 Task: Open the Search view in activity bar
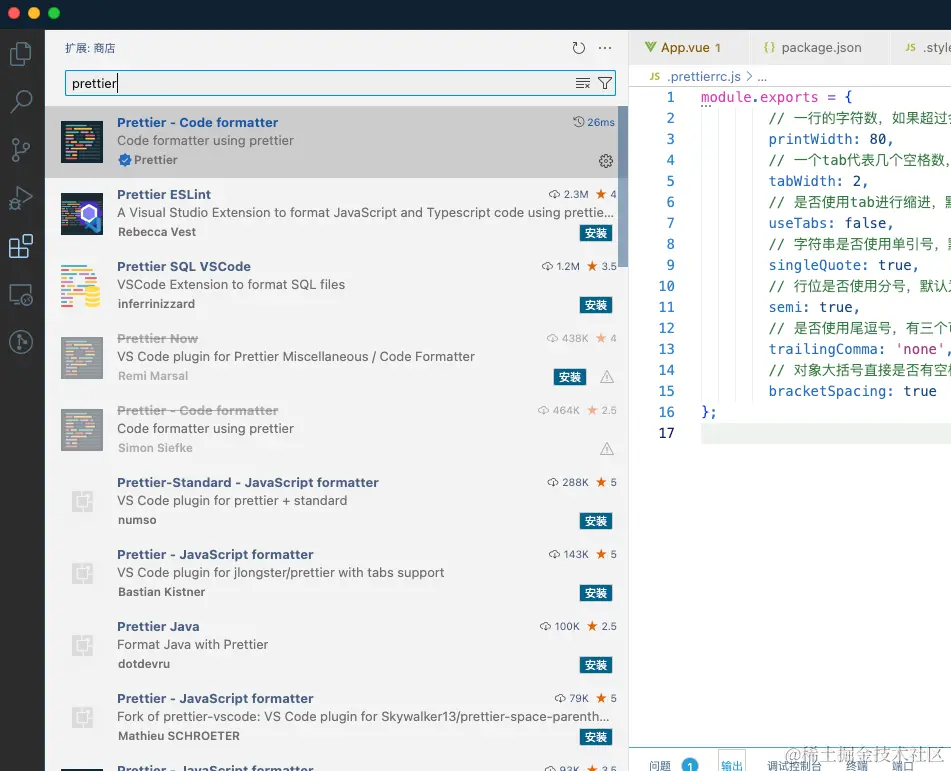pyautogui.click(x=21, y=101)
